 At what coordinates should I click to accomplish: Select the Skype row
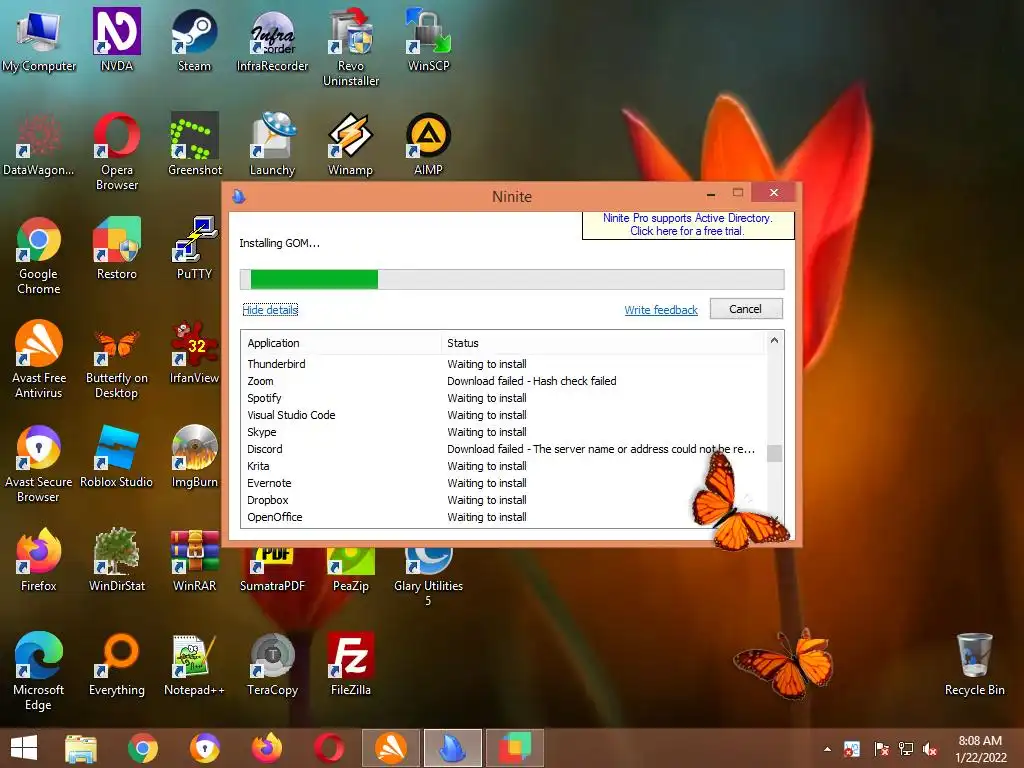point(503,432)
